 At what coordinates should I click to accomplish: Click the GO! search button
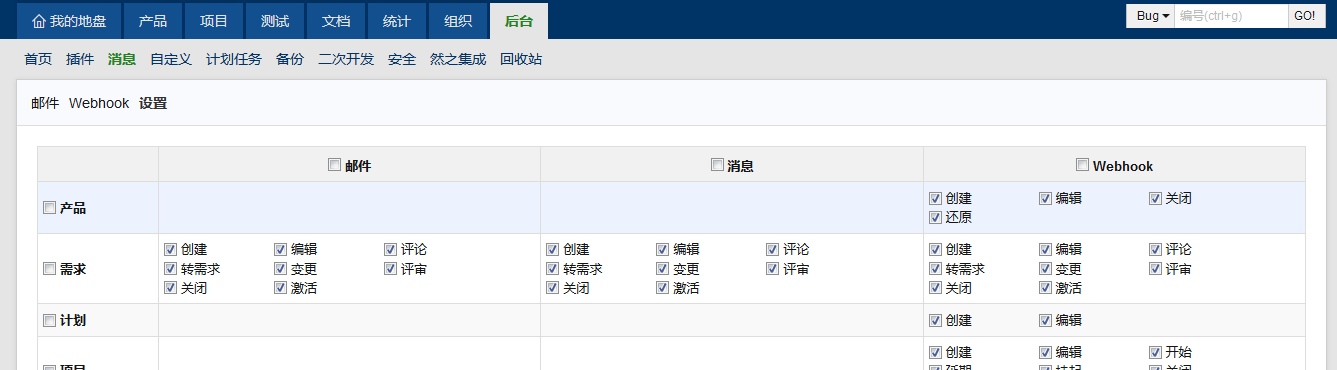(x=1306, y=16)
